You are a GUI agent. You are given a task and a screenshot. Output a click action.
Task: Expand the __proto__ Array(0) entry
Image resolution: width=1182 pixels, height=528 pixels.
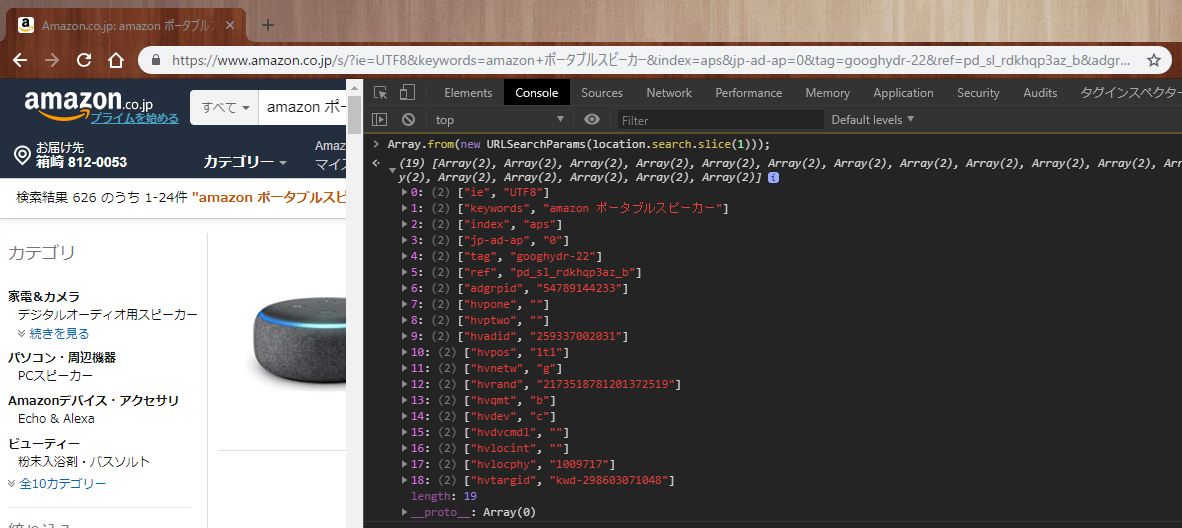point(405,512)
